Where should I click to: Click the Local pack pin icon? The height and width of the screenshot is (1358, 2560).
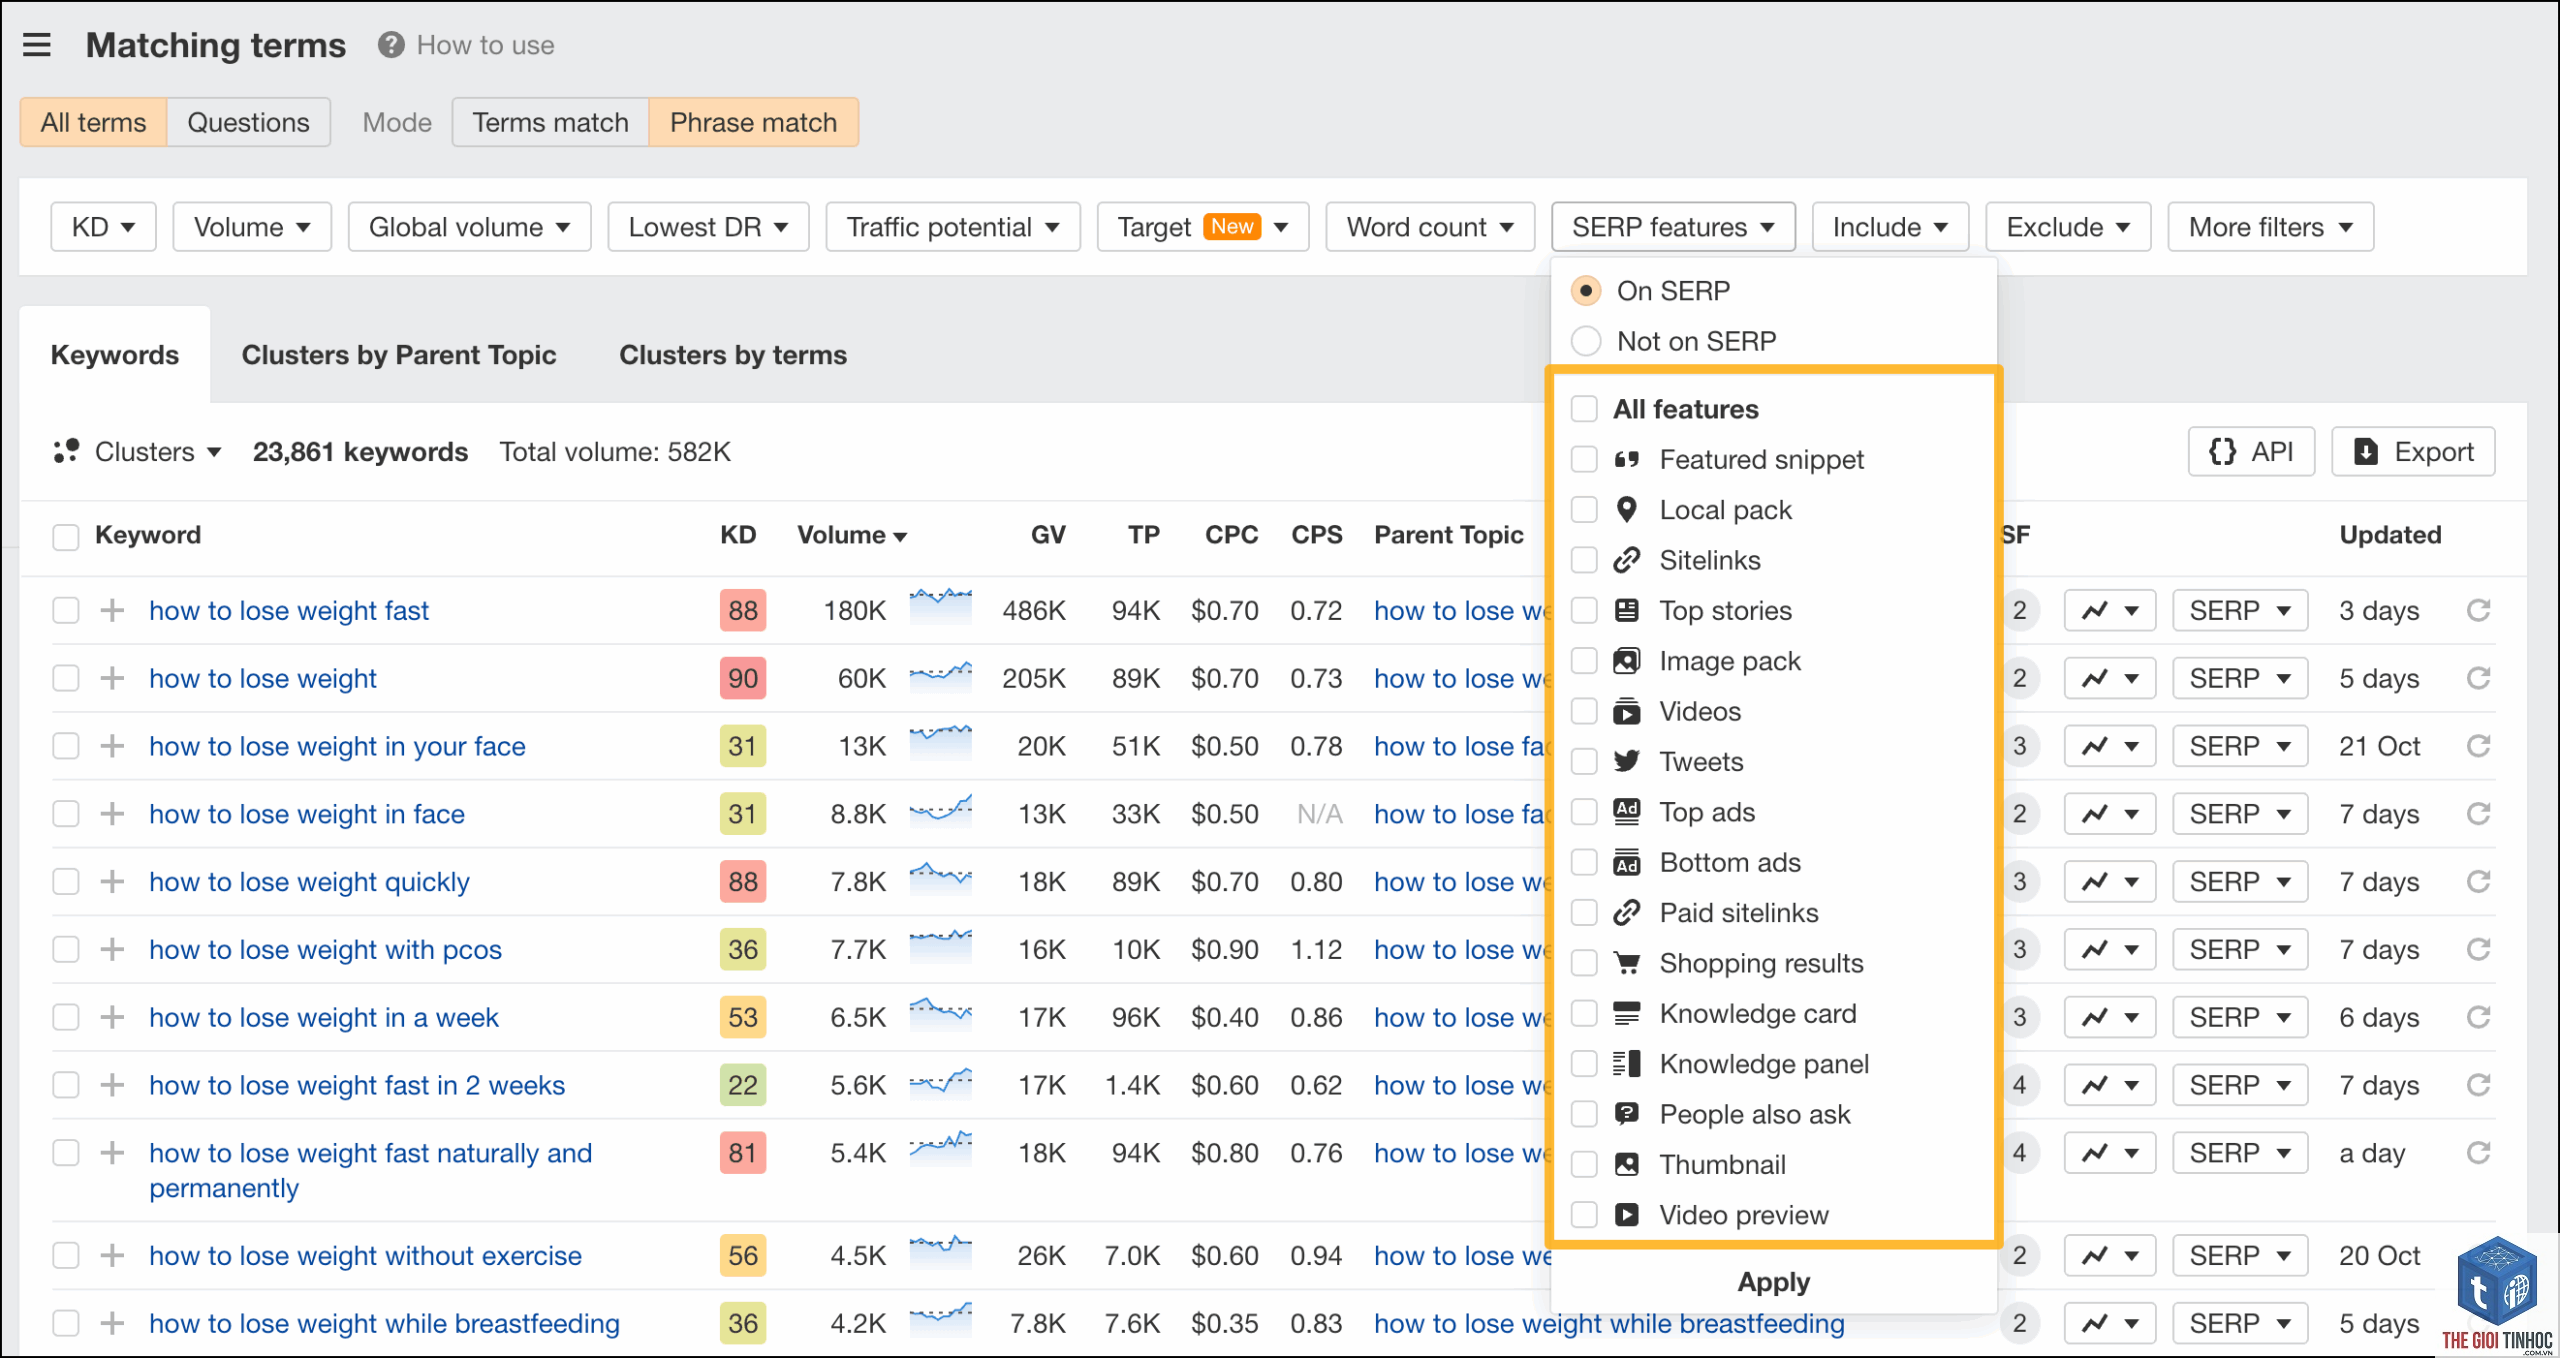[x=1627, y=510]
